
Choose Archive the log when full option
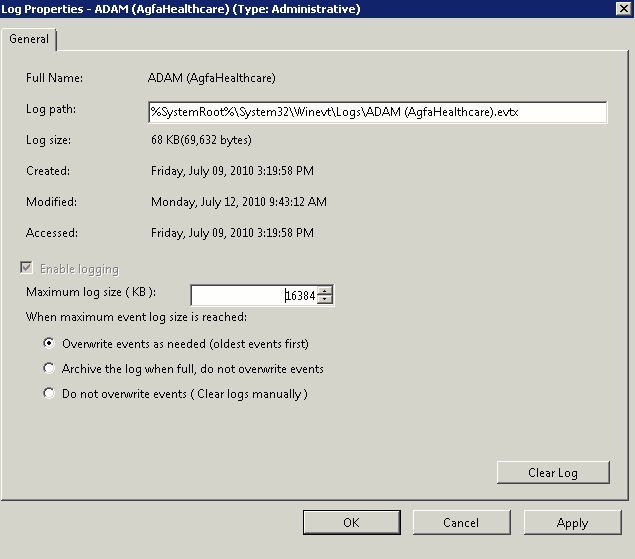click(x=48, y=369)
